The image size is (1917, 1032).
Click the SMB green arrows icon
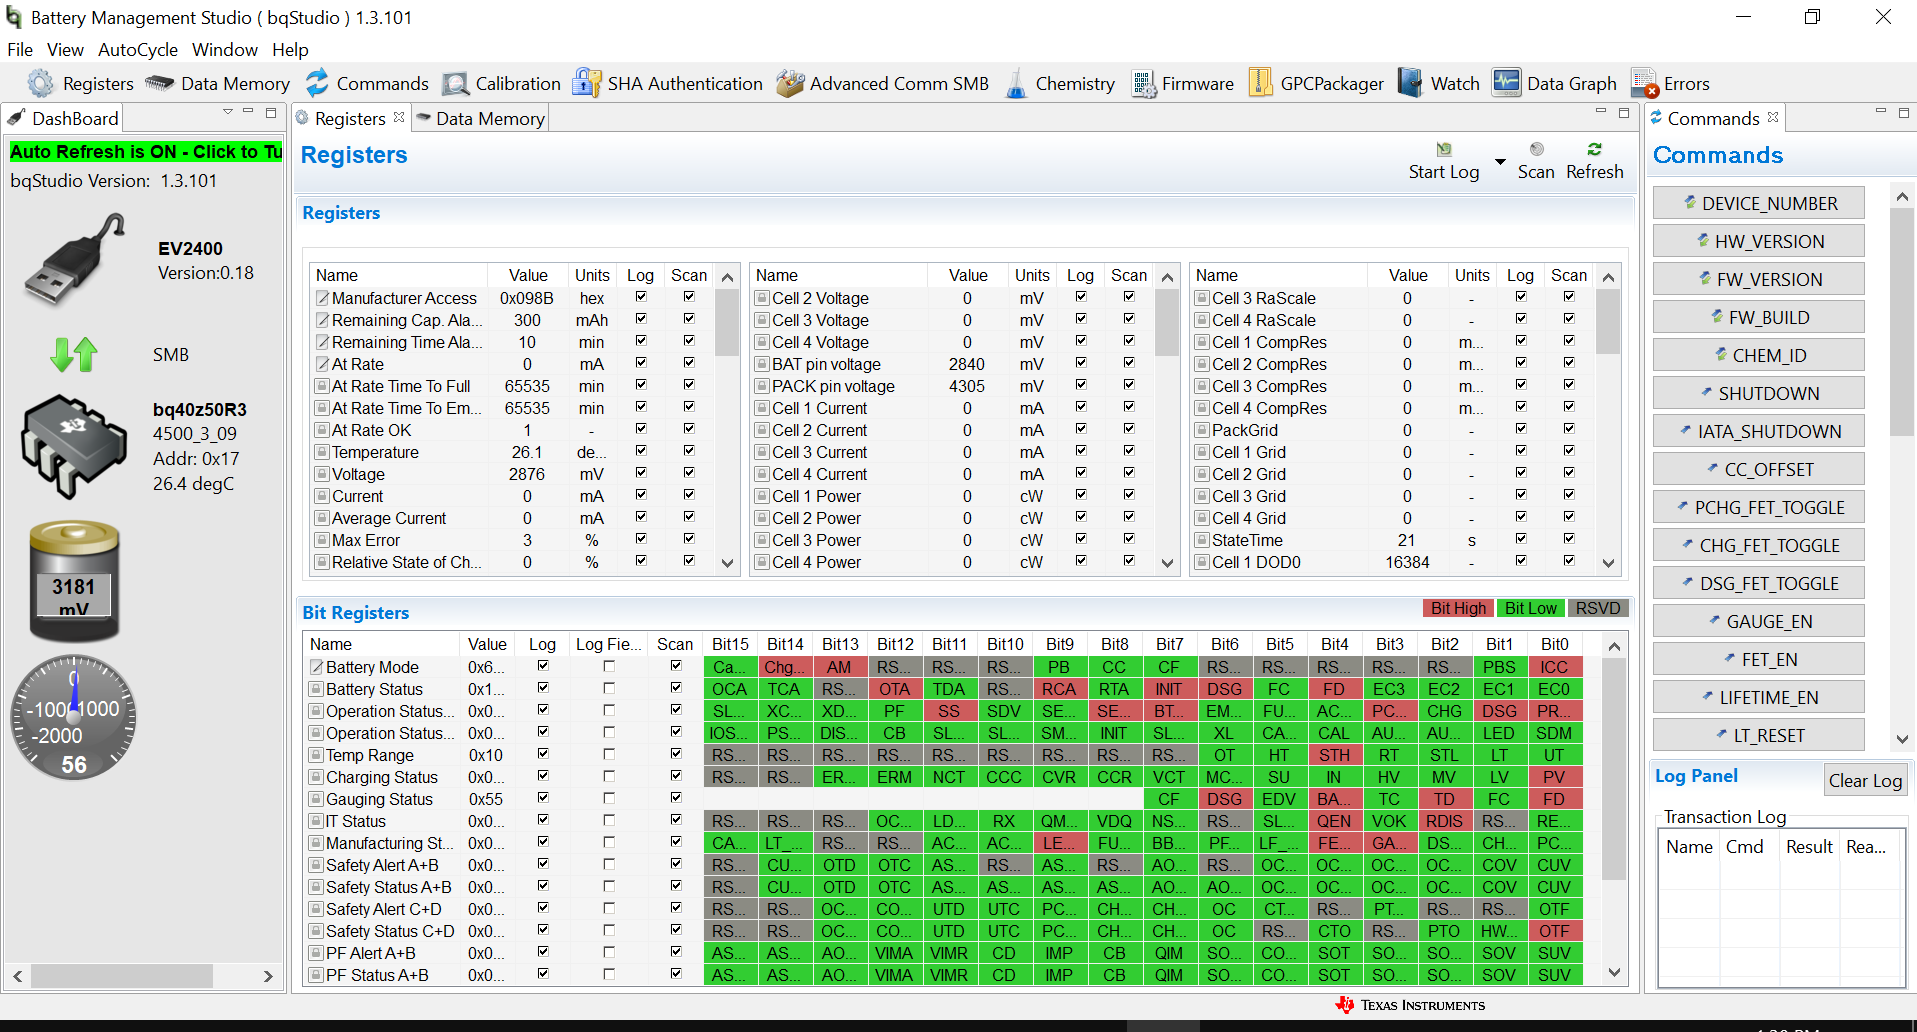point(74,354)
